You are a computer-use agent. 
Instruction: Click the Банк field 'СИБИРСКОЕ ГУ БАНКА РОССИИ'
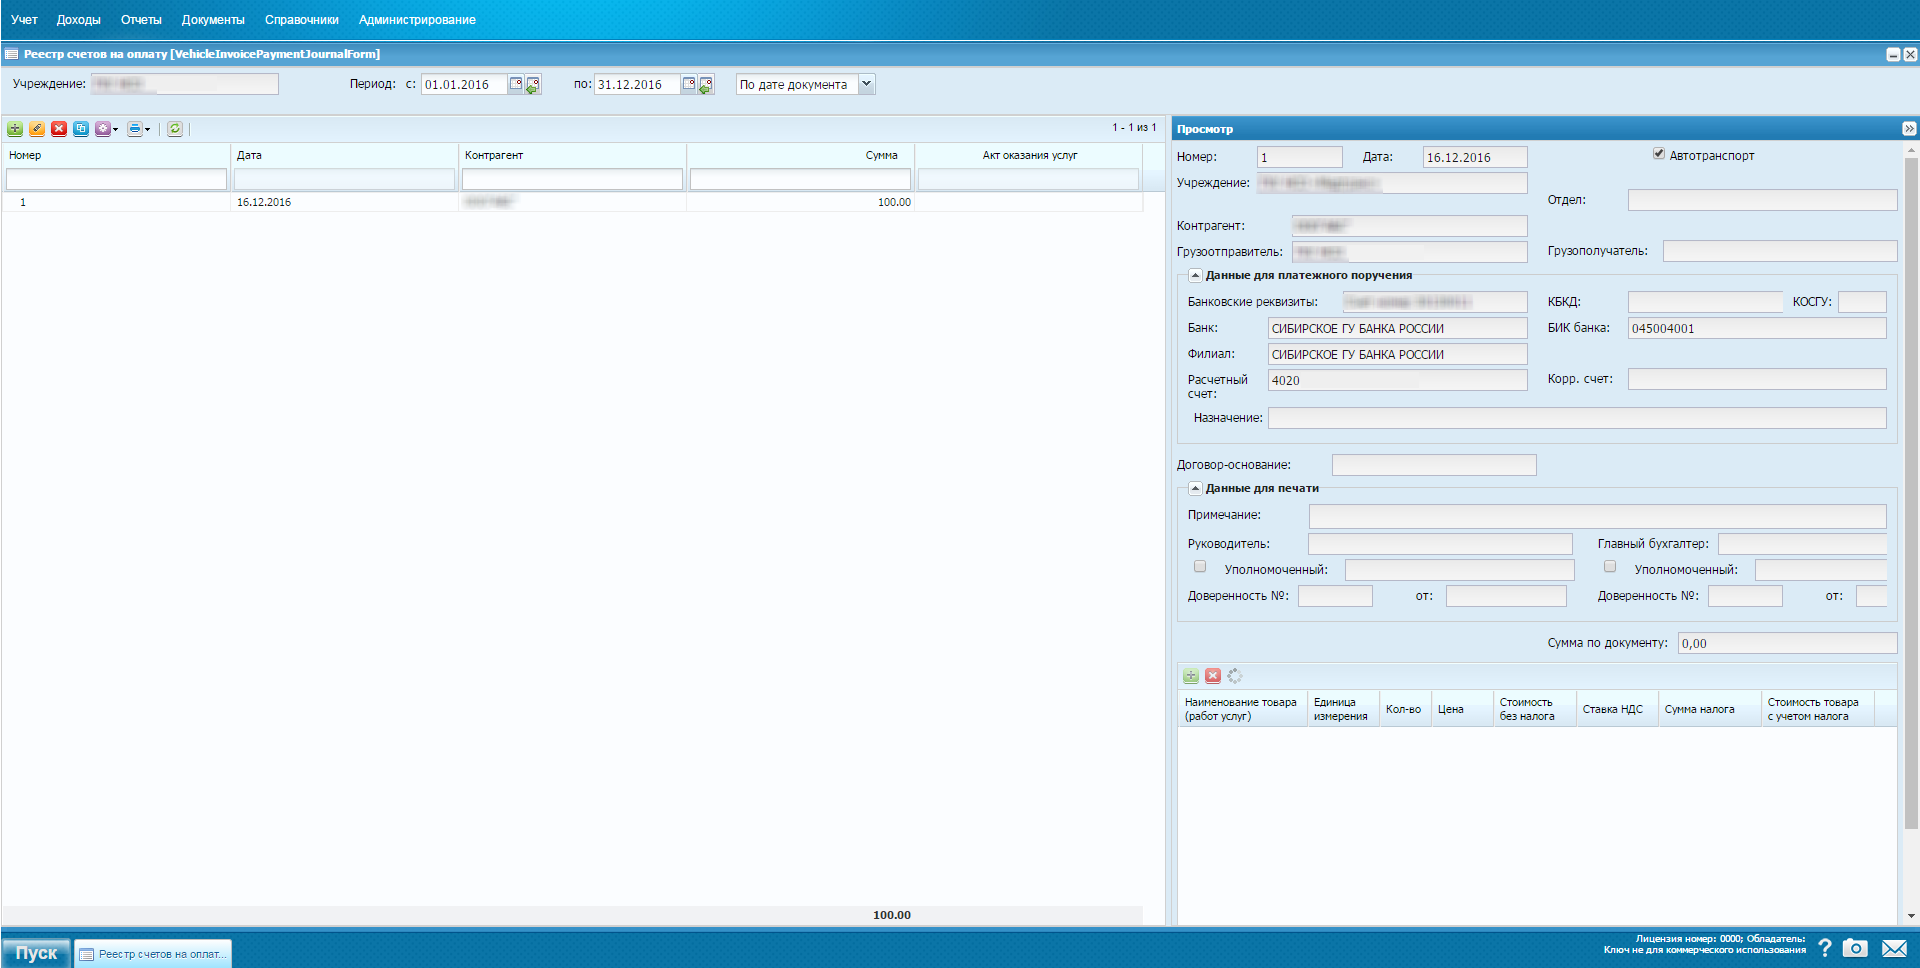1397,328
